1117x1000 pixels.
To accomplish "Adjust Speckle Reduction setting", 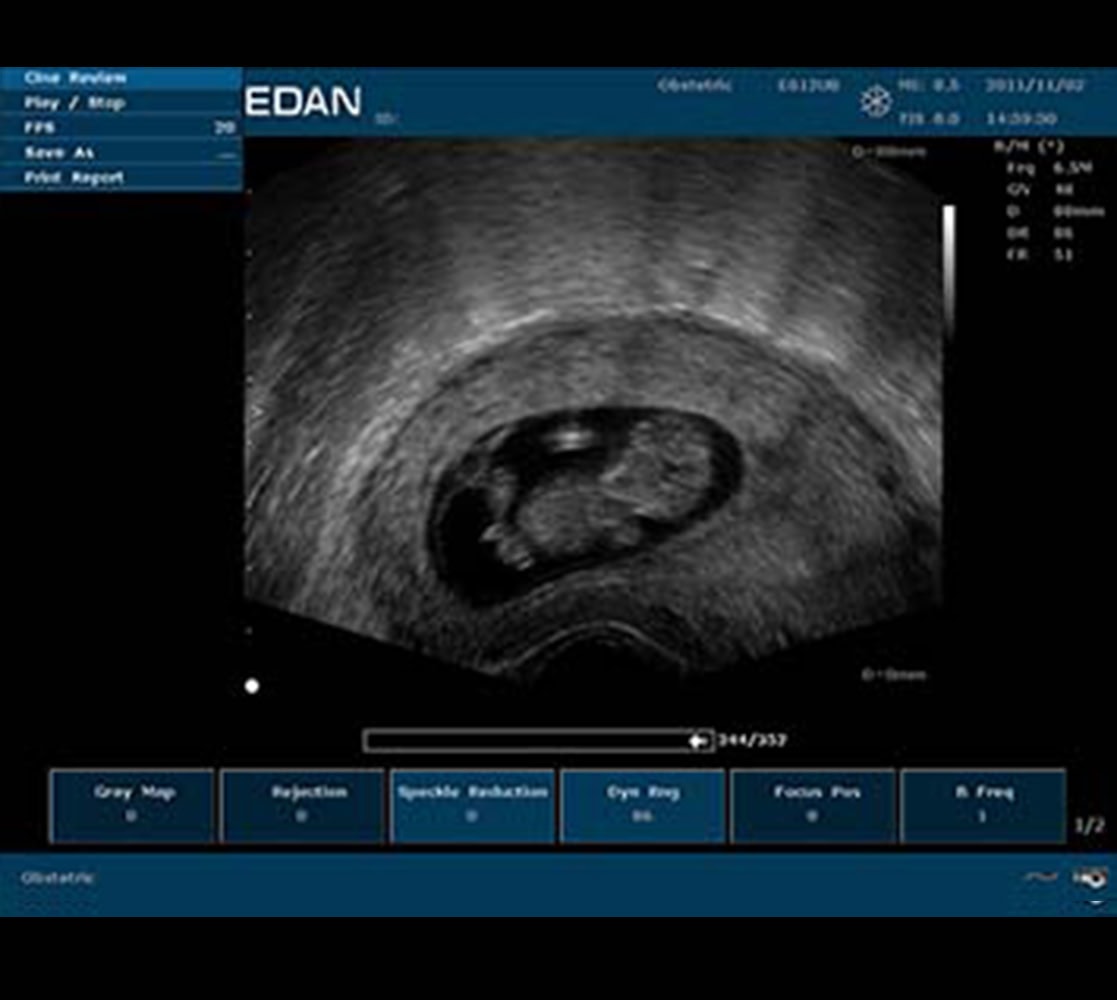I will pyautogui.click(x=473, y=805).
